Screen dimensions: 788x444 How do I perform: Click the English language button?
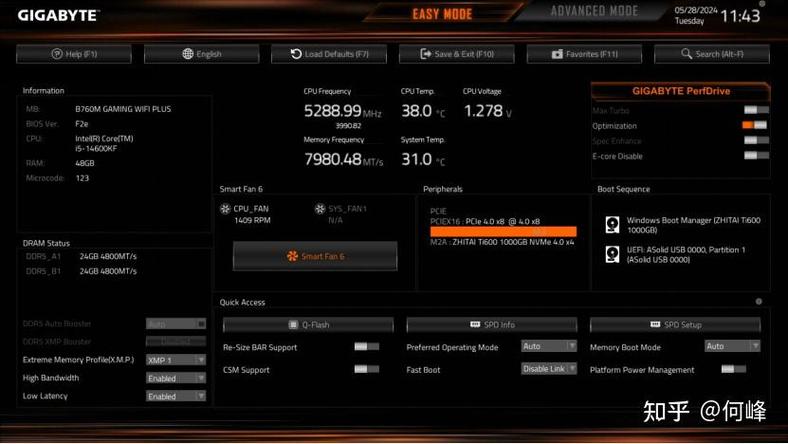202,54
